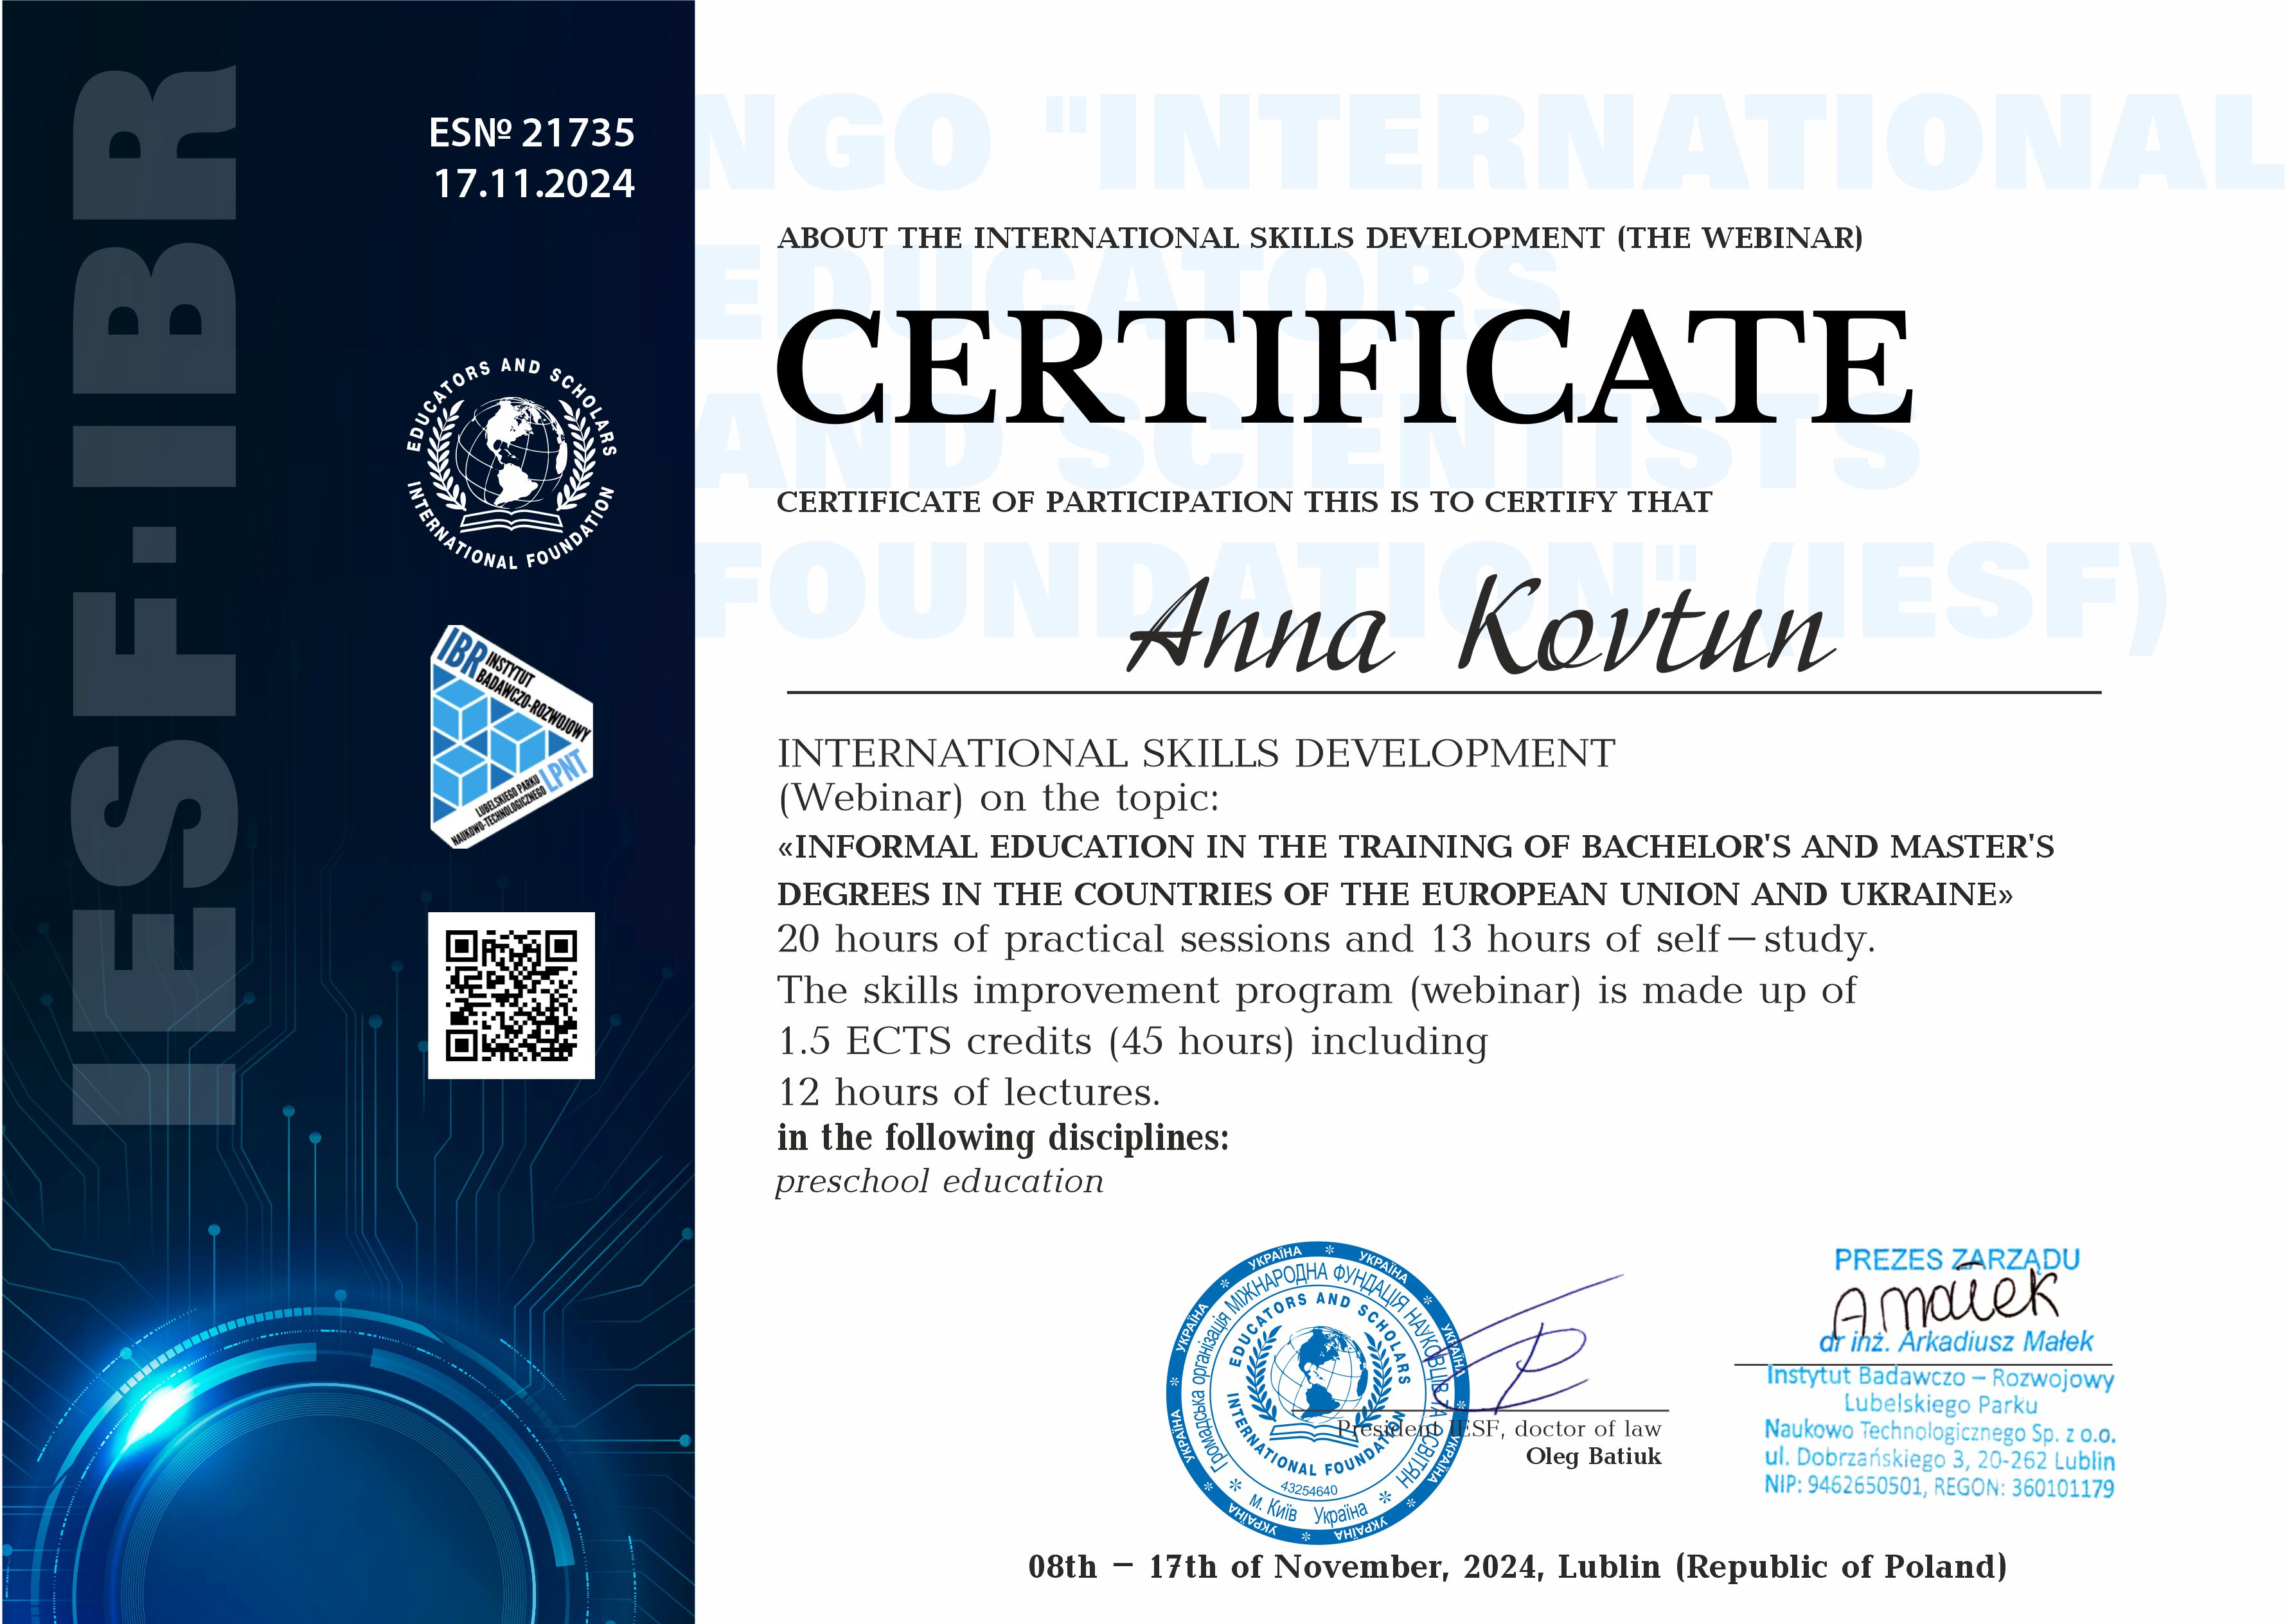The image size is (2285, 1624).
Task: Click "dr inż. Arkadiusz Małek" text
Action: click(1956, 1342)
